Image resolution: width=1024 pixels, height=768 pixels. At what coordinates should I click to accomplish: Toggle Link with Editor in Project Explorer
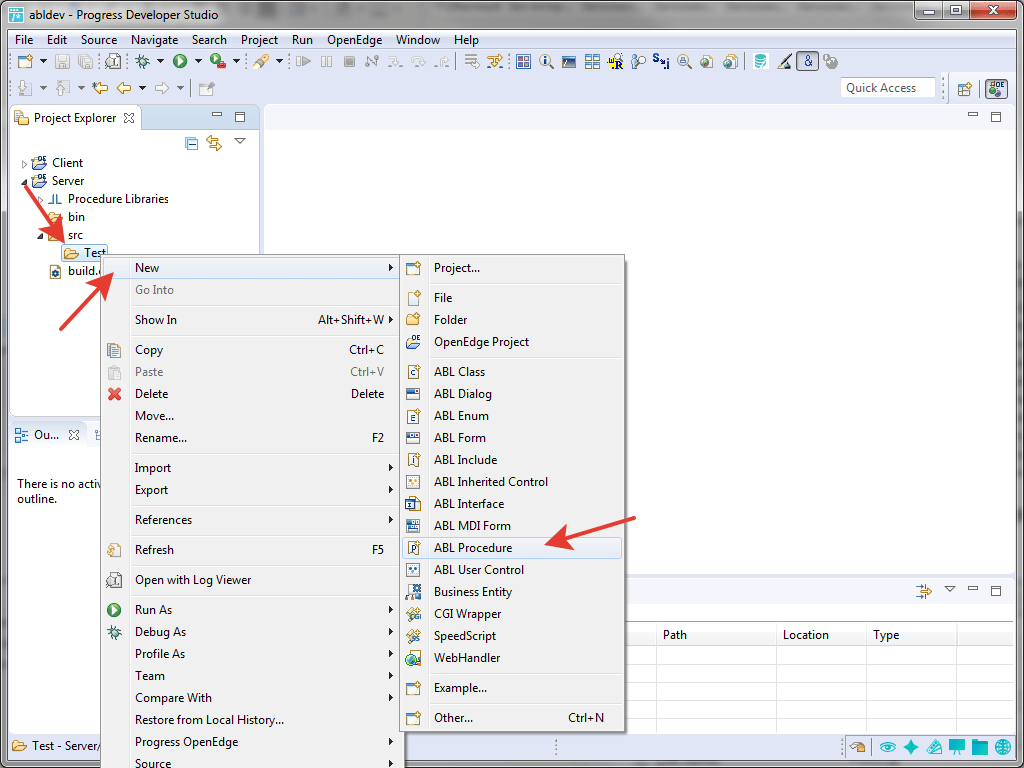click(214, 142)
